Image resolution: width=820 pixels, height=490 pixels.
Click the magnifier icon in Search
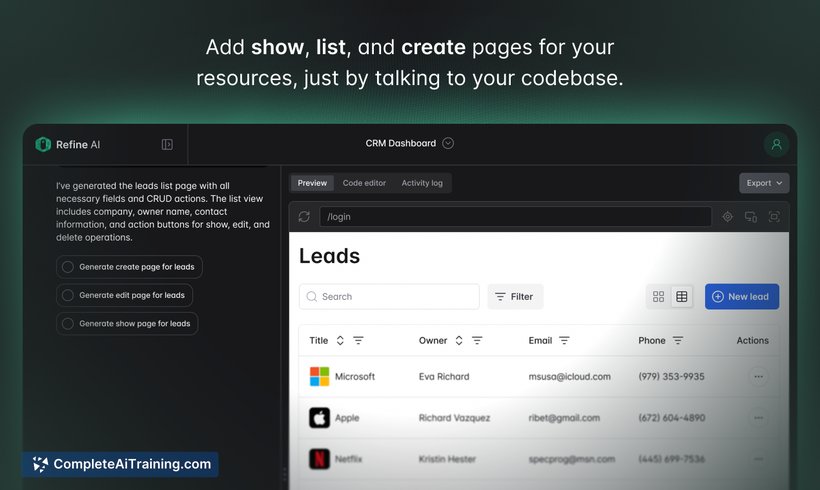tap(312, 297)
